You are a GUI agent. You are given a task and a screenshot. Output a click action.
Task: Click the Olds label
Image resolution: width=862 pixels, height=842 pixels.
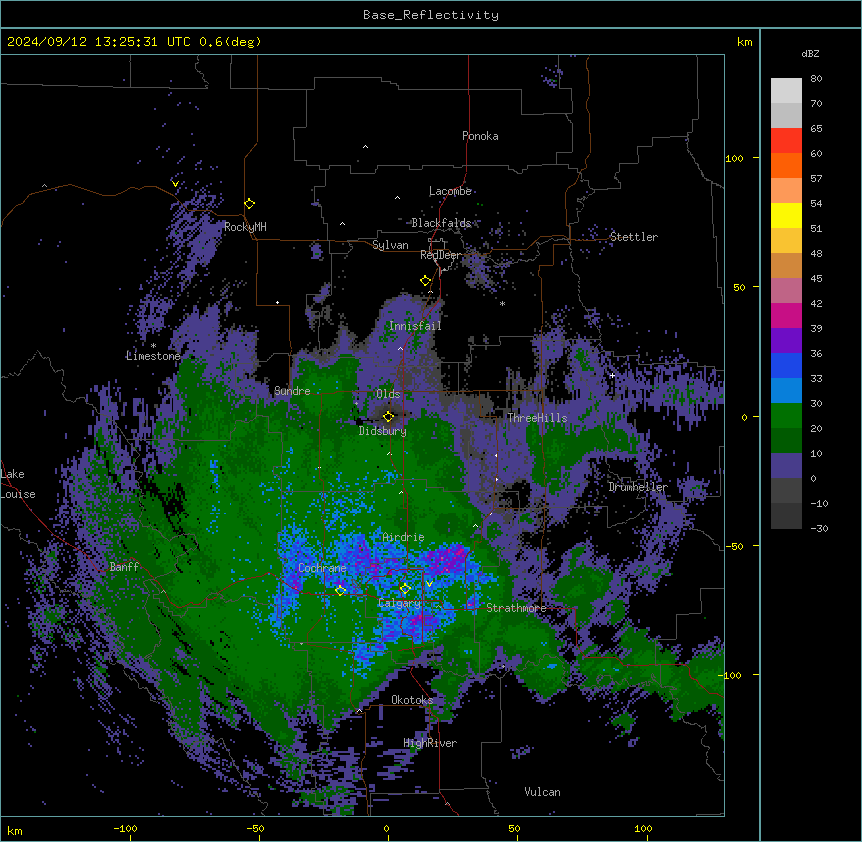pyautogui.click(x=388, y=394)
